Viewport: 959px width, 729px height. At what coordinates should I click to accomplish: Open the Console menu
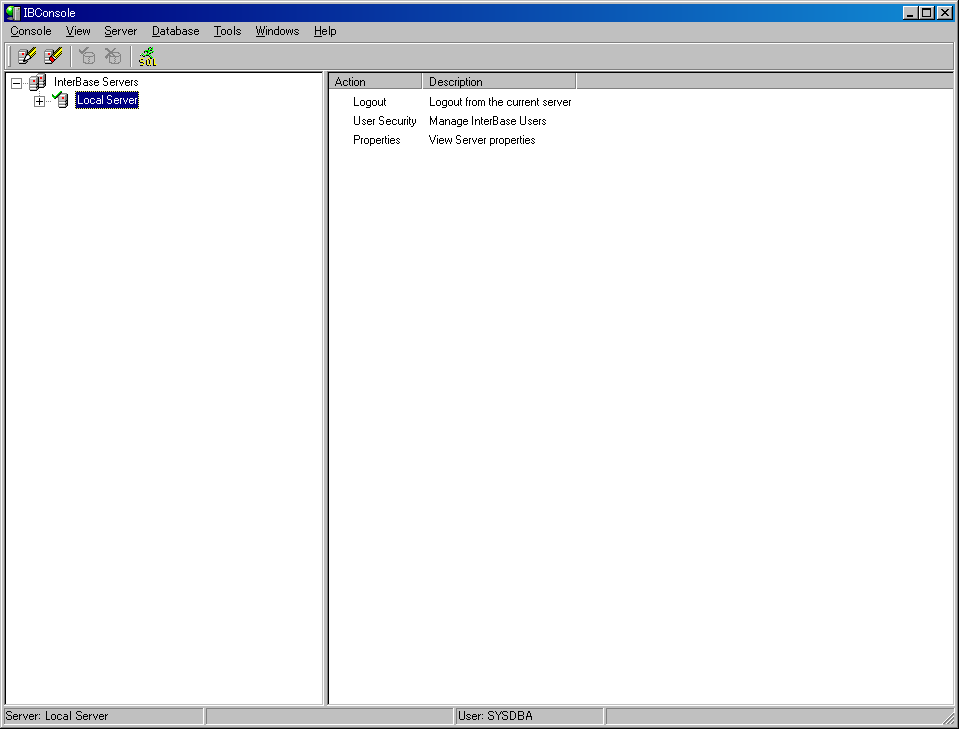tap(30, 31)
